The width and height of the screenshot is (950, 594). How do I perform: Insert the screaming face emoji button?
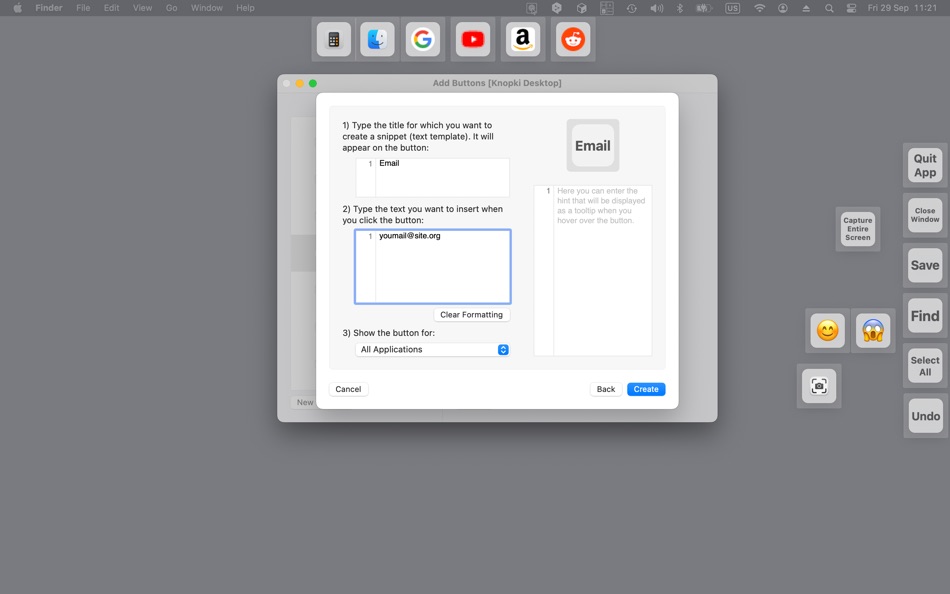(873, 330)
